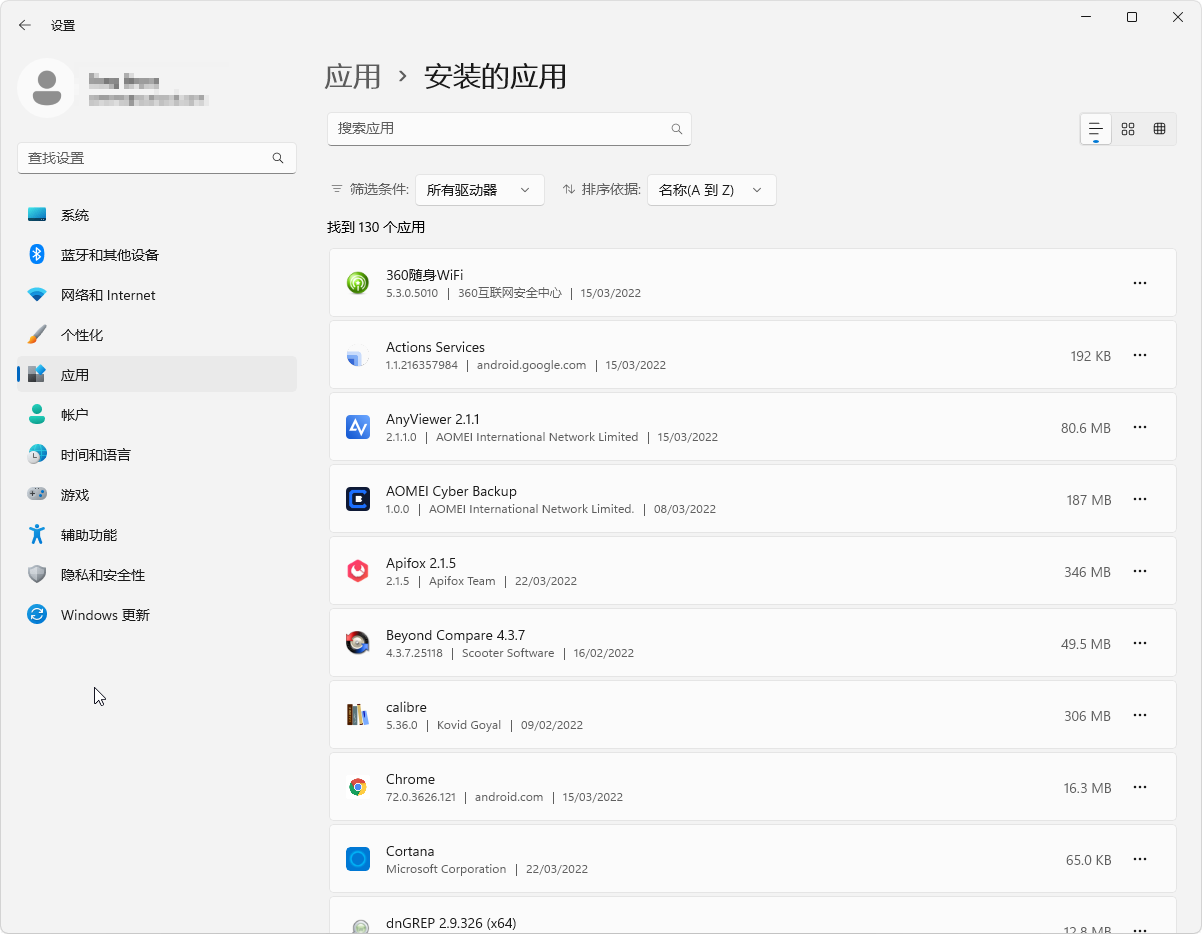
Task: Open more options for Beyond Compare 4.3.7
Action: tap(1140, 643)
